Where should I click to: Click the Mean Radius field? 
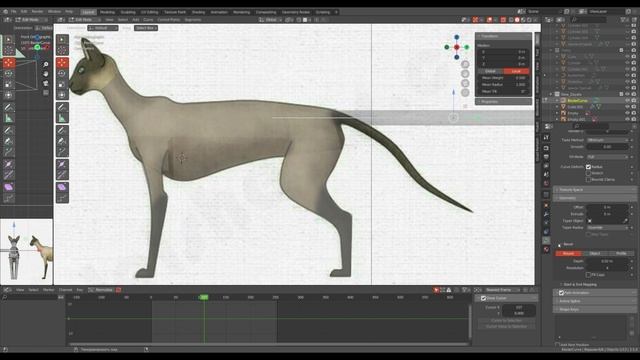[503, 84]
